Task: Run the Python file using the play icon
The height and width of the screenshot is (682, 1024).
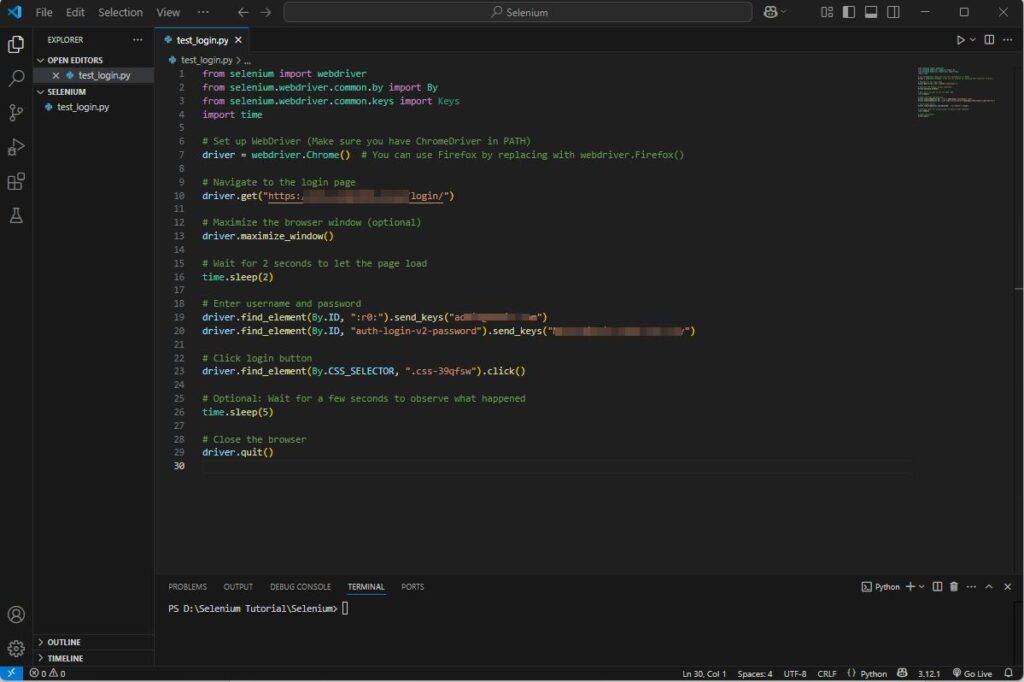Action: pyautogui.click(x=958, y=40)
